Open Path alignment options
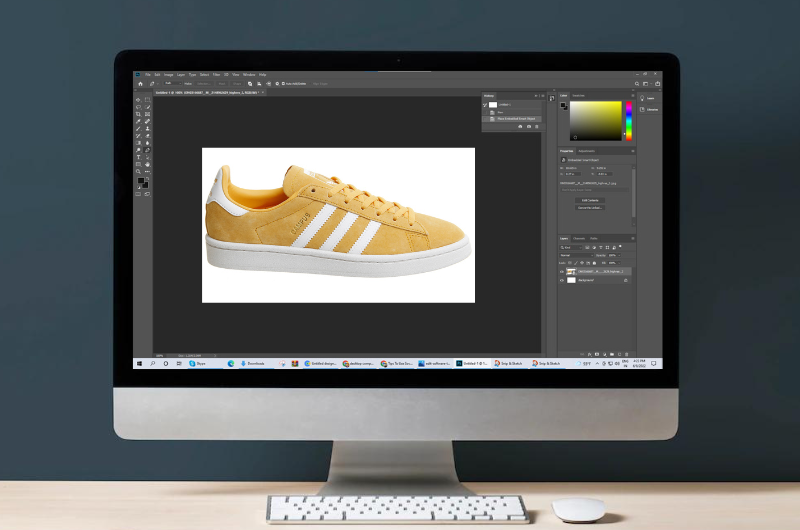The image size is (800, 530). tap(259, 84)
